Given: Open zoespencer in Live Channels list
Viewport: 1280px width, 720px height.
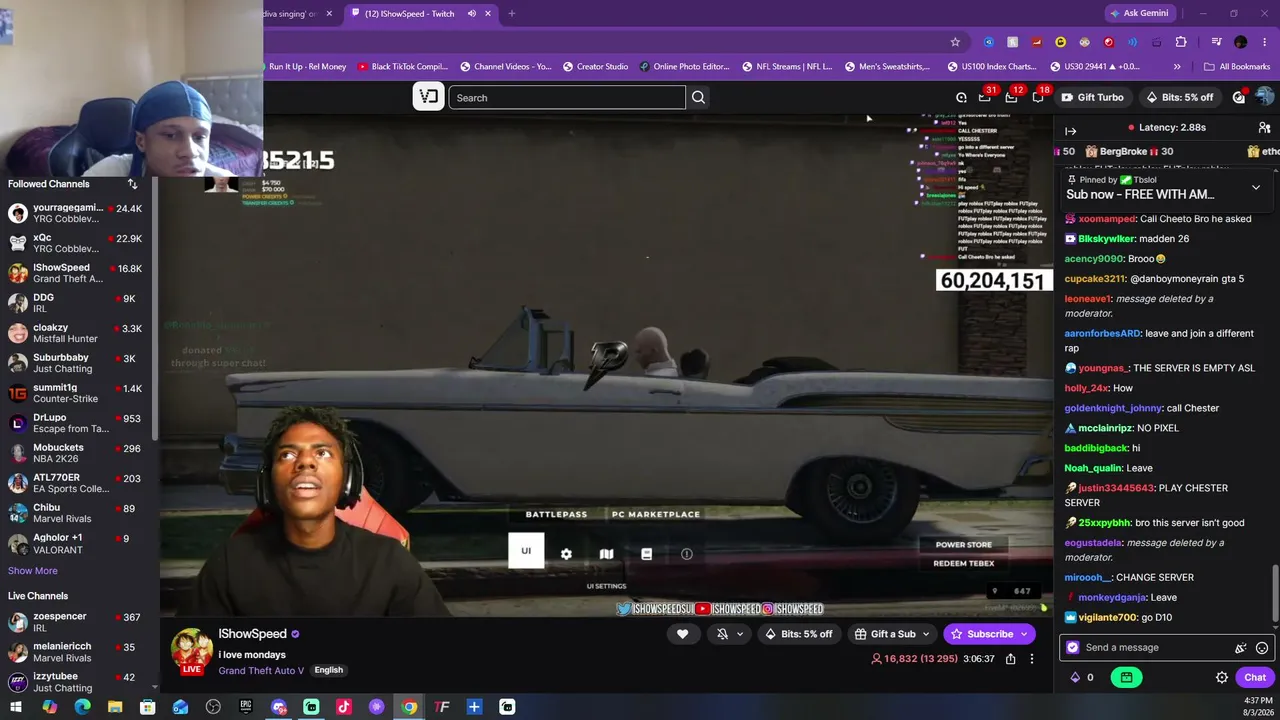Looking at the screenshot, I should 76,622.
